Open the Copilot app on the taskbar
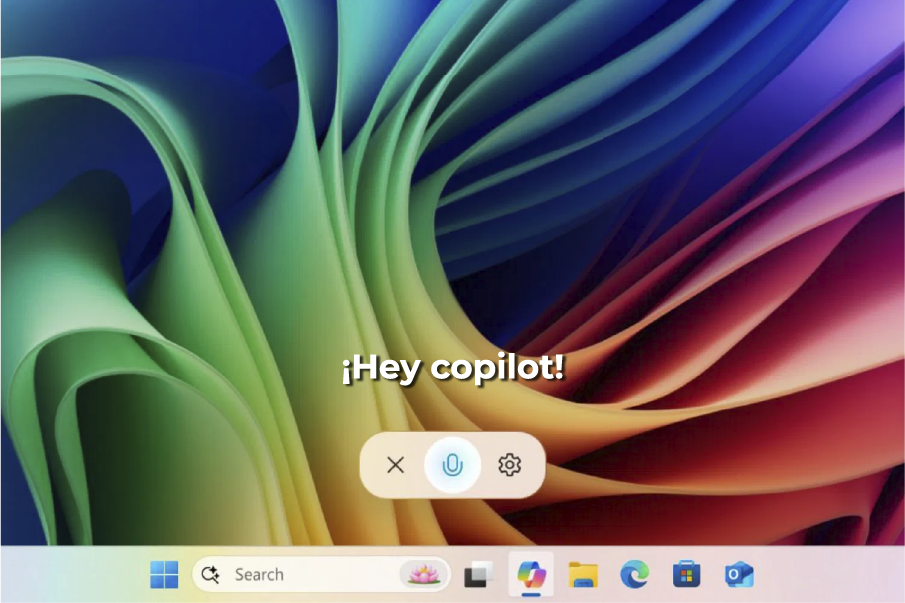 point(531,575)
